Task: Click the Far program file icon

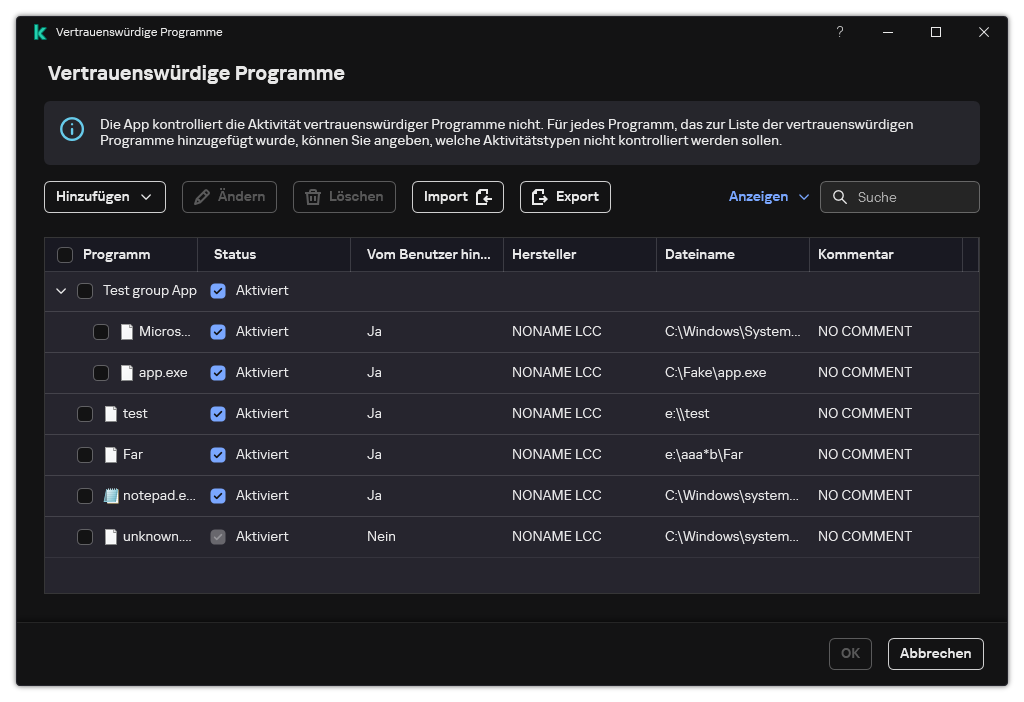Action: point(111,454)
